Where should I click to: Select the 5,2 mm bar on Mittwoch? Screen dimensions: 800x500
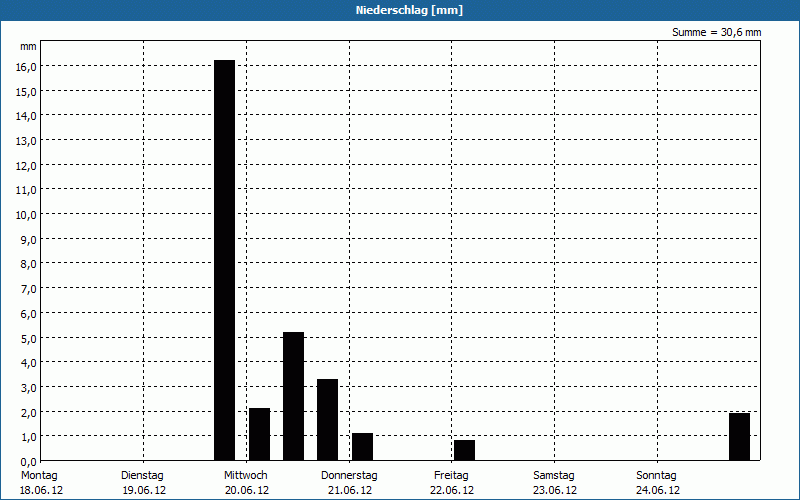point(293,396)
